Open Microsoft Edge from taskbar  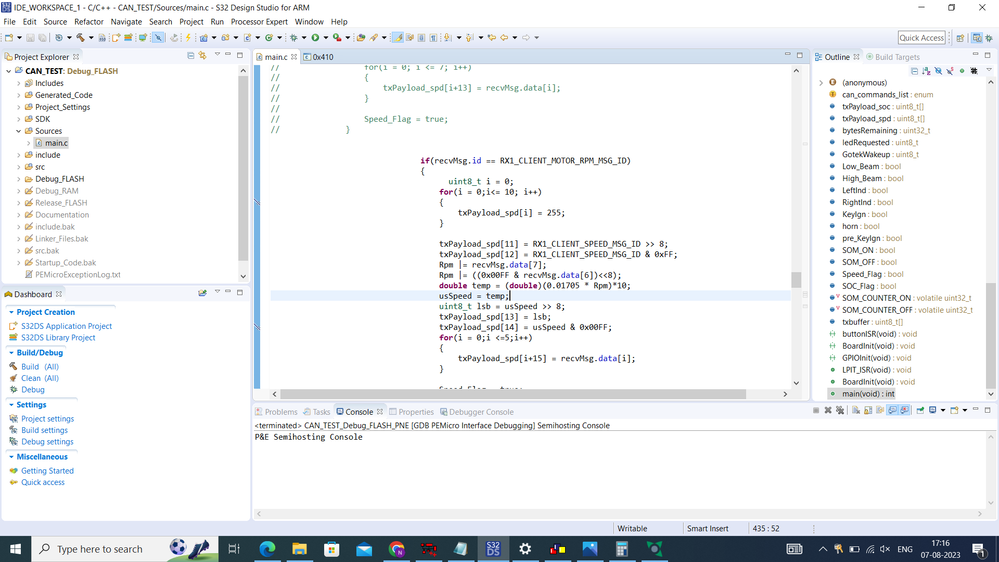[x=267, y=549]
